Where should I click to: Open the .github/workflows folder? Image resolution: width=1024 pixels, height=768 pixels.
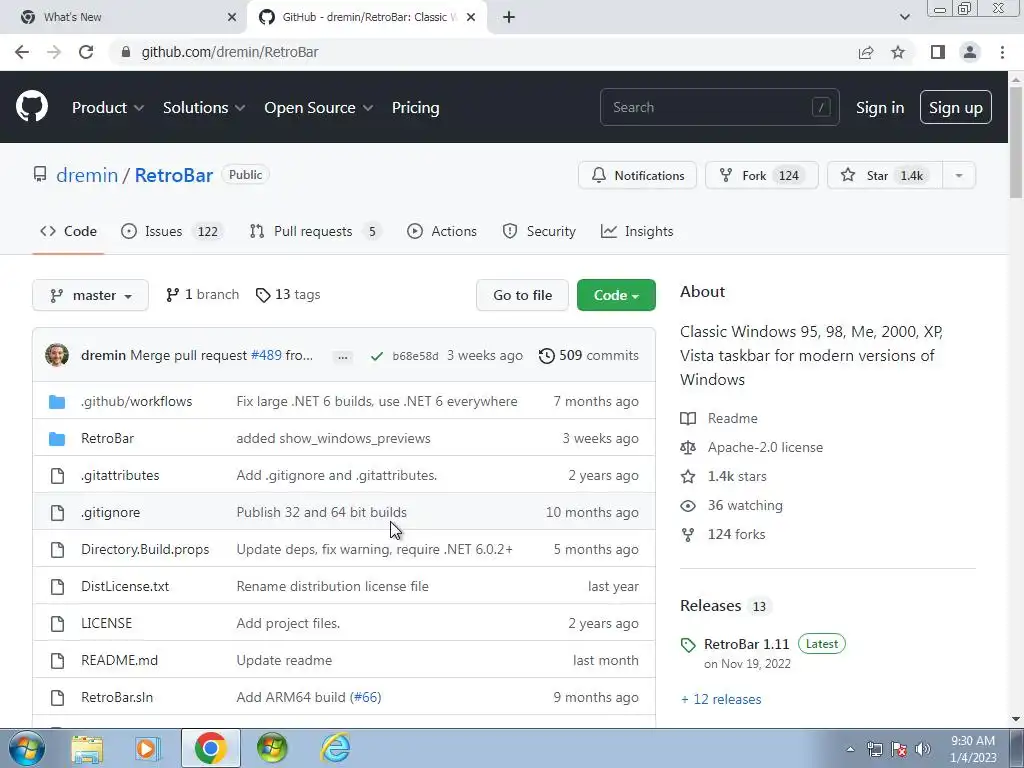coord(136,402)
